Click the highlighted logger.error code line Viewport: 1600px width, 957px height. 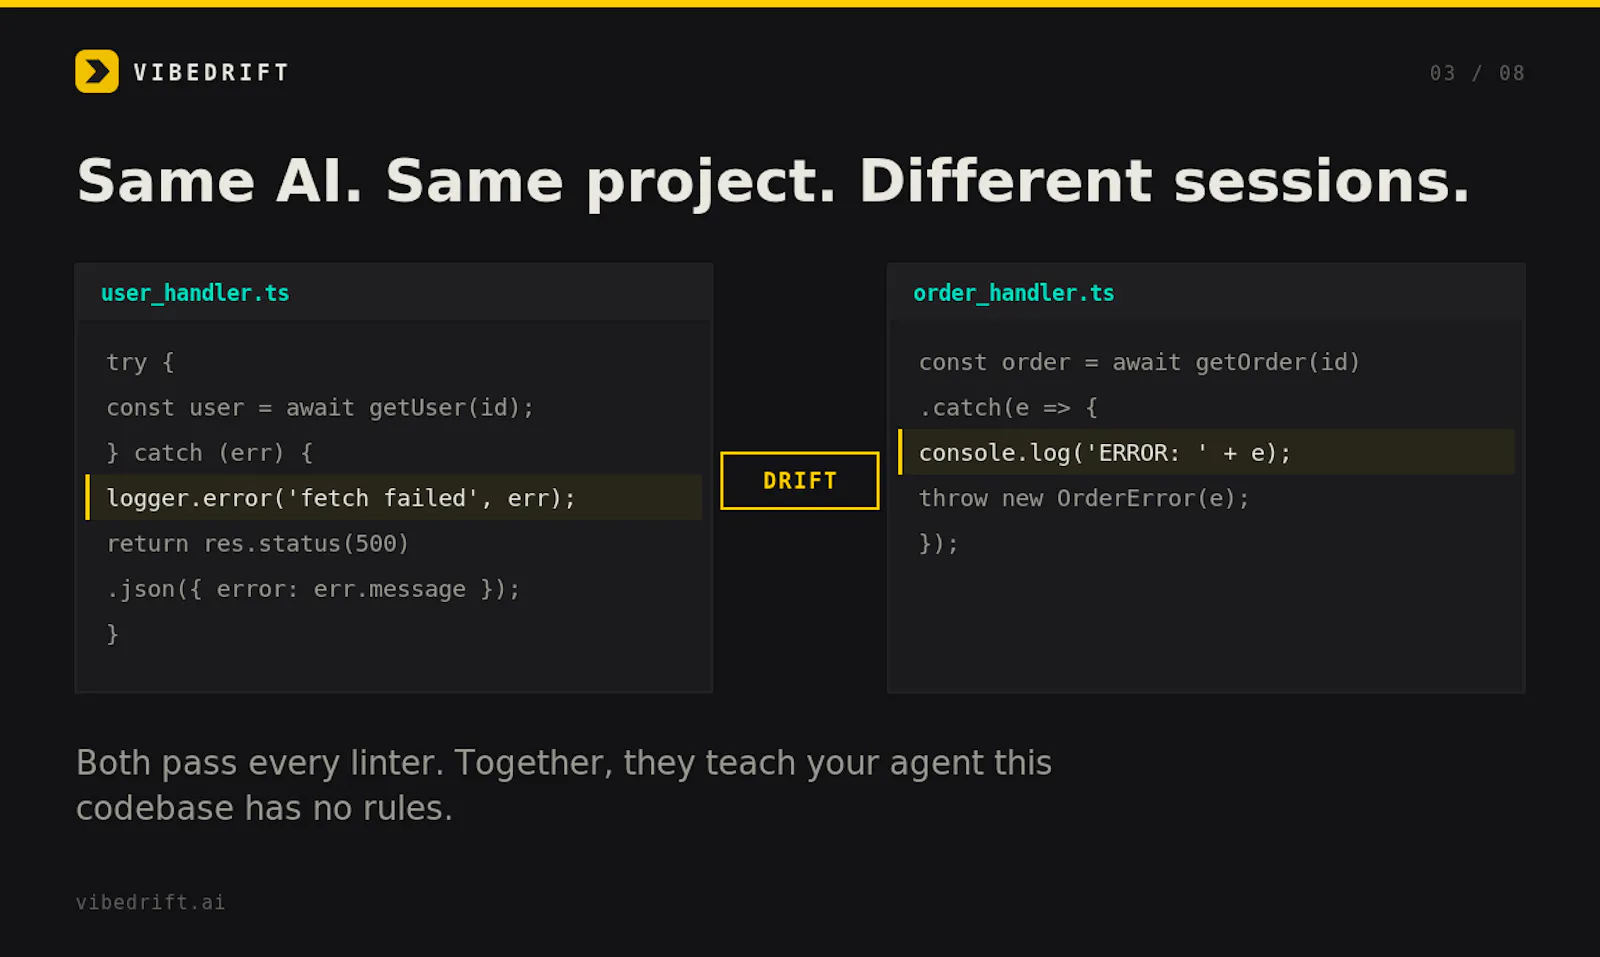(394, 497)
